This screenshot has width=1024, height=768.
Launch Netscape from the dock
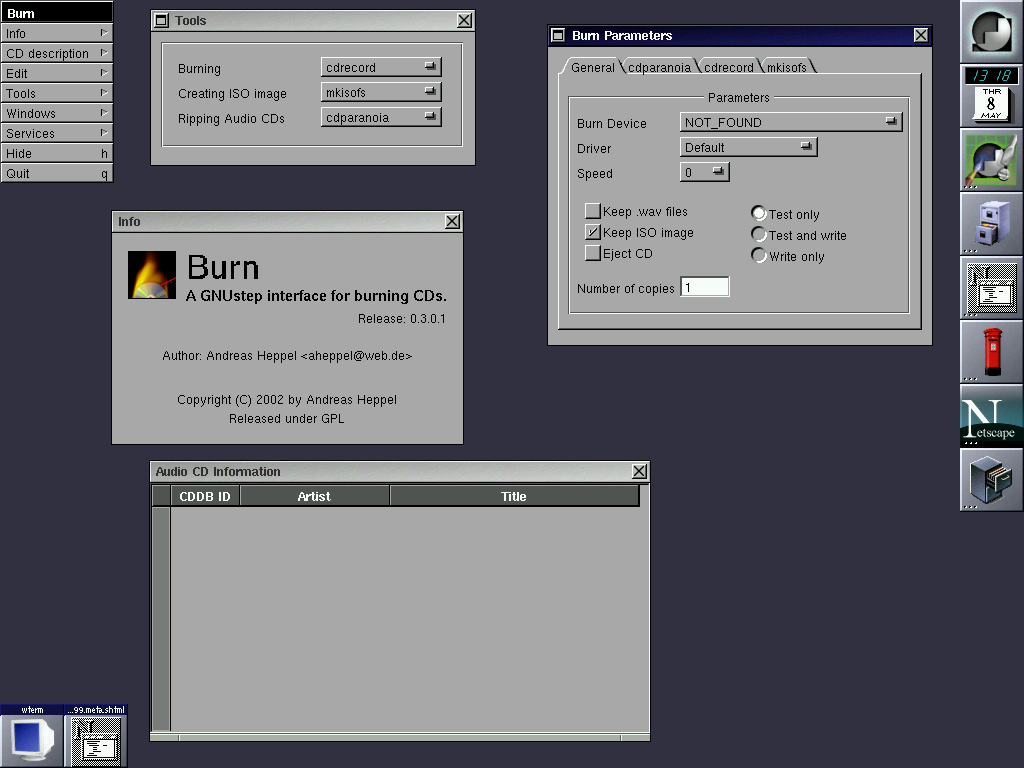point(991,416)
